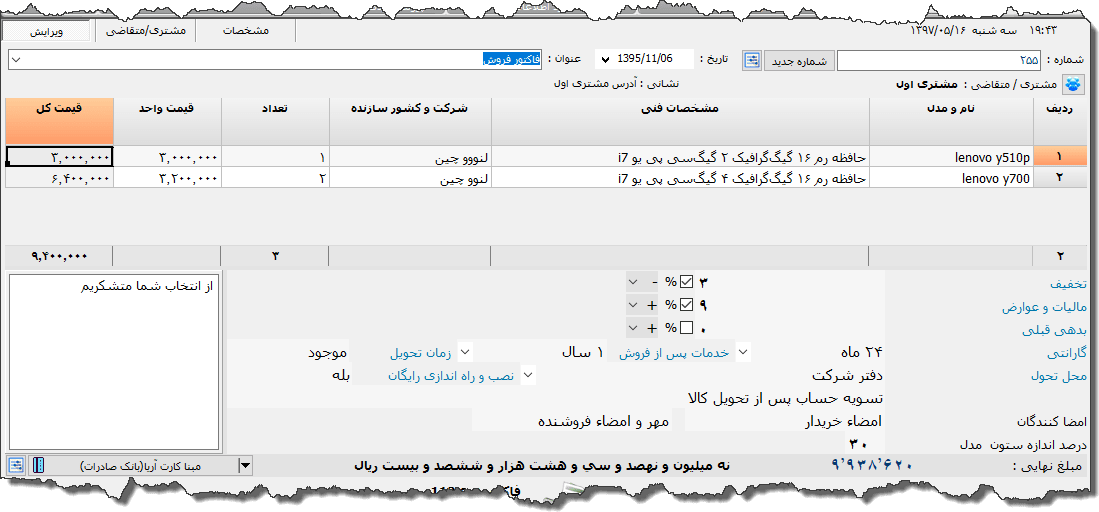Click the ۳,۲۰۰,۰۰۰ unit price cell
The height and width of the screenshot is (512, 1099).
(168, 177)
